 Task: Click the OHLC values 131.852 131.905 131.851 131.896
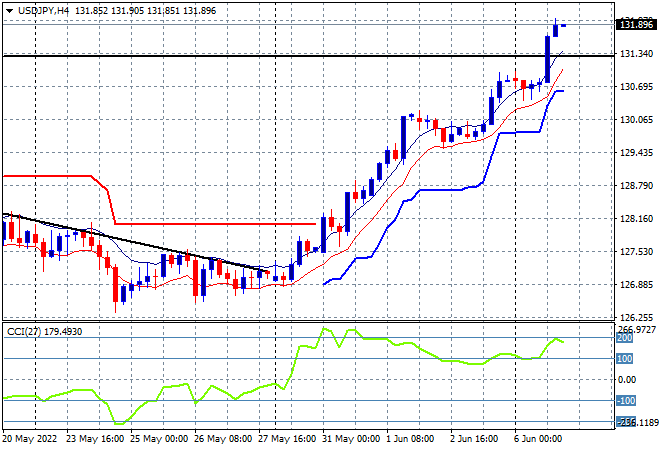point(146,11)
